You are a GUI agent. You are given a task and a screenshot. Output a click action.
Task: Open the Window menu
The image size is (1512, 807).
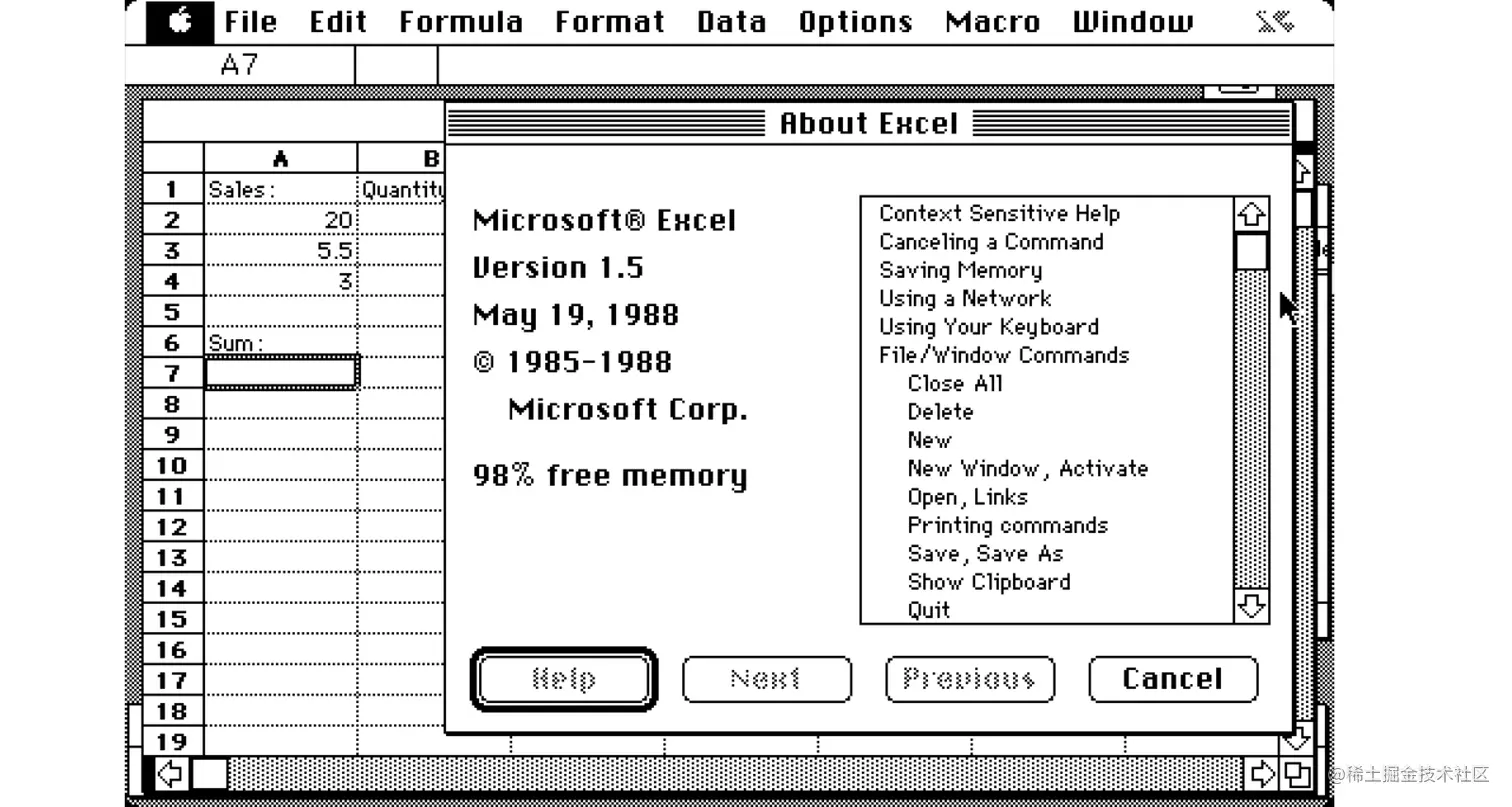pyautogui.click(x=1133, y=22)
